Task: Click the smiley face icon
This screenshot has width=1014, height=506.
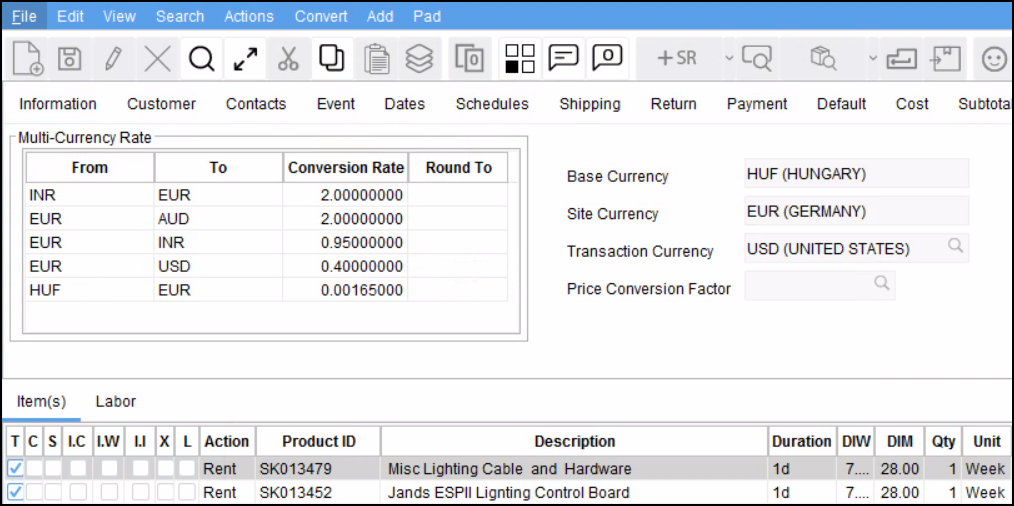Action: 993,59
